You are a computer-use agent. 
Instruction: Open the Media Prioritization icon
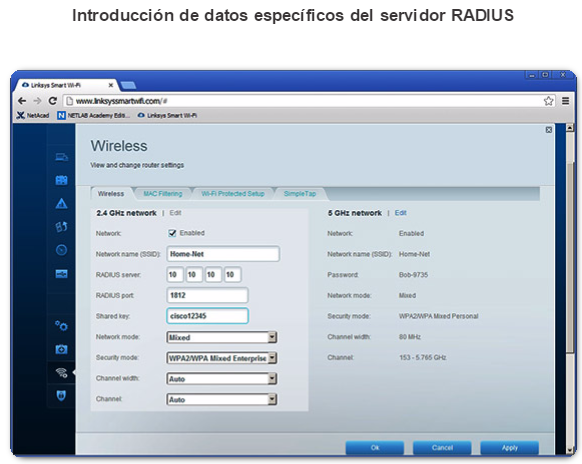61,226
